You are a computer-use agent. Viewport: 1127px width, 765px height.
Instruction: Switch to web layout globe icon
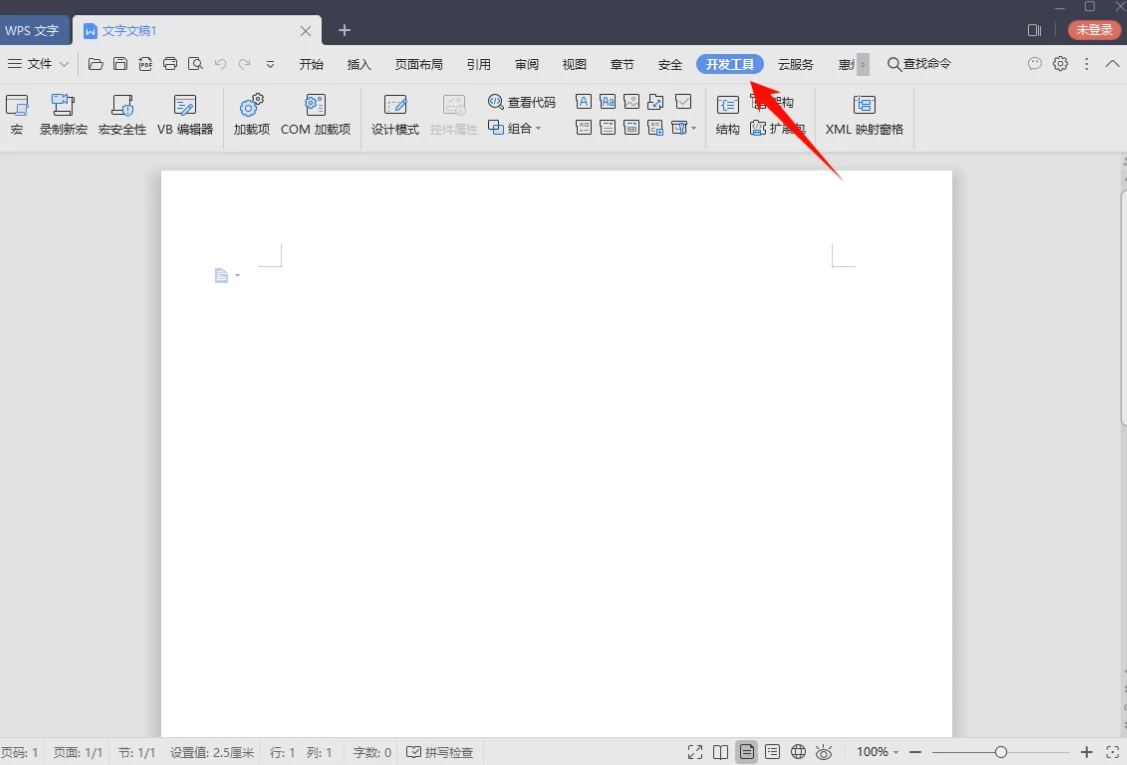(798, 752)
